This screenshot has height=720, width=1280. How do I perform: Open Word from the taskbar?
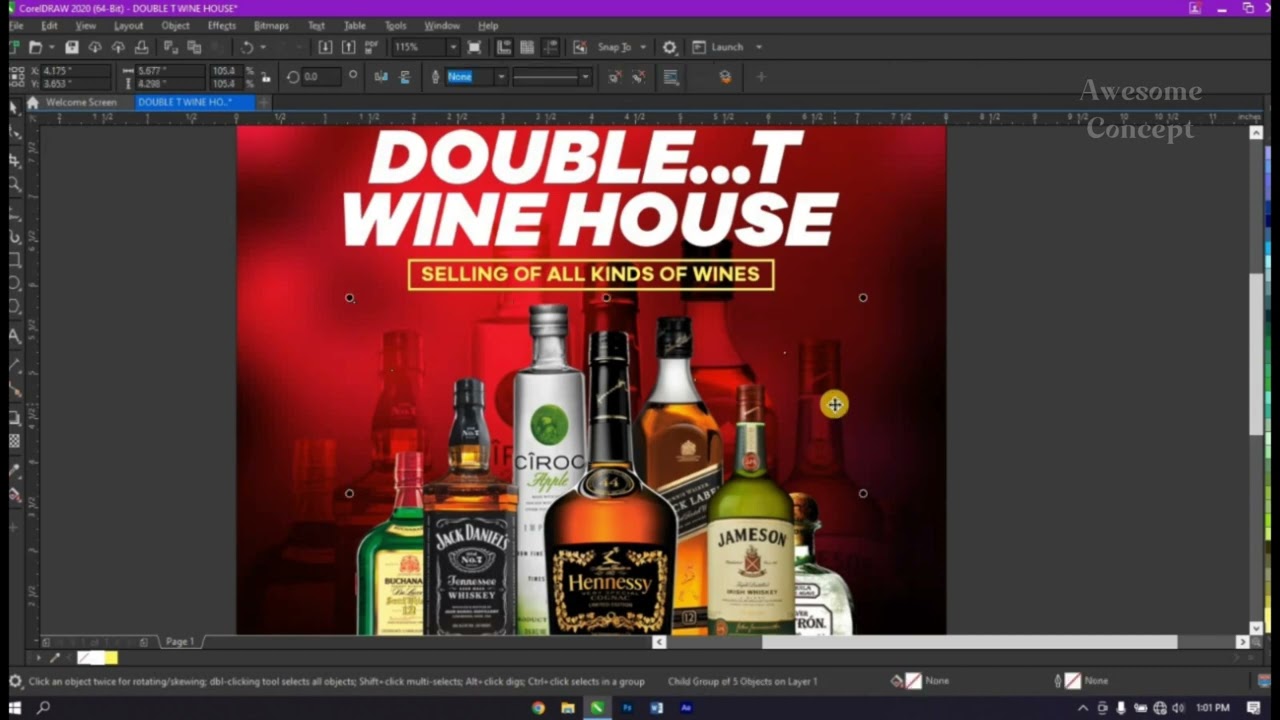click(x=657, y=708)
